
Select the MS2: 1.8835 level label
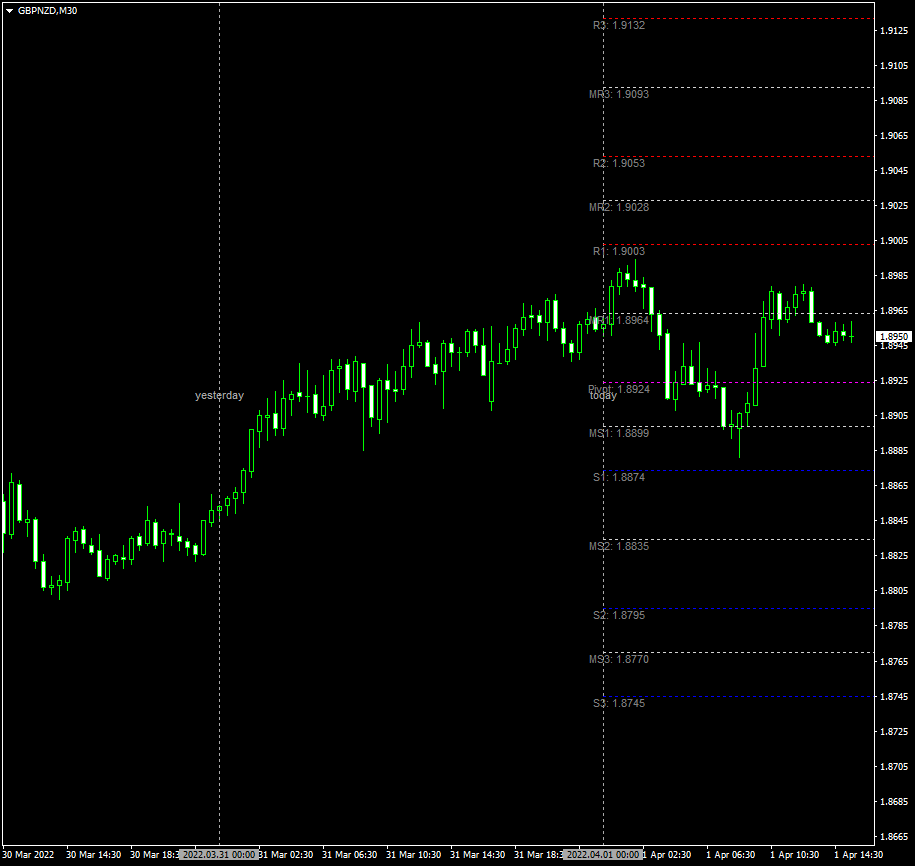[618, 547]
